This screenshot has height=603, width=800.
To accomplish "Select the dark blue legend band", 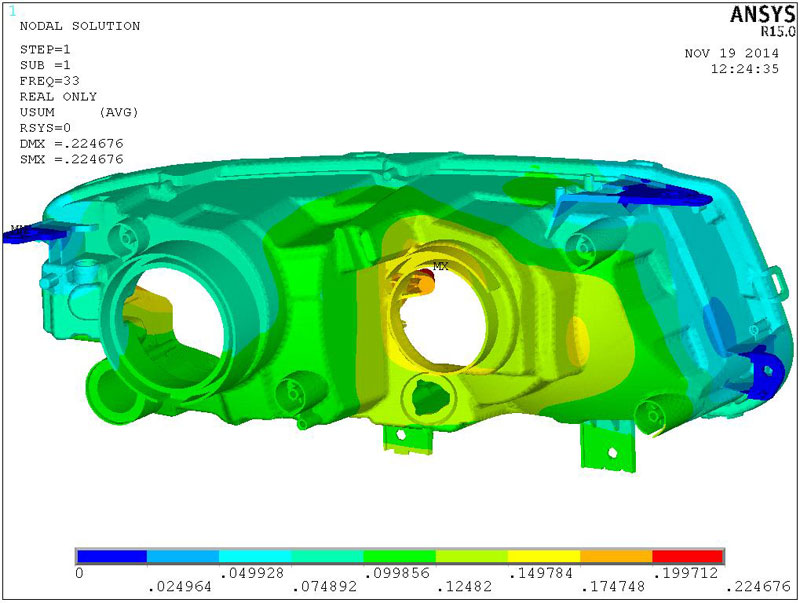I will (111, 556).
